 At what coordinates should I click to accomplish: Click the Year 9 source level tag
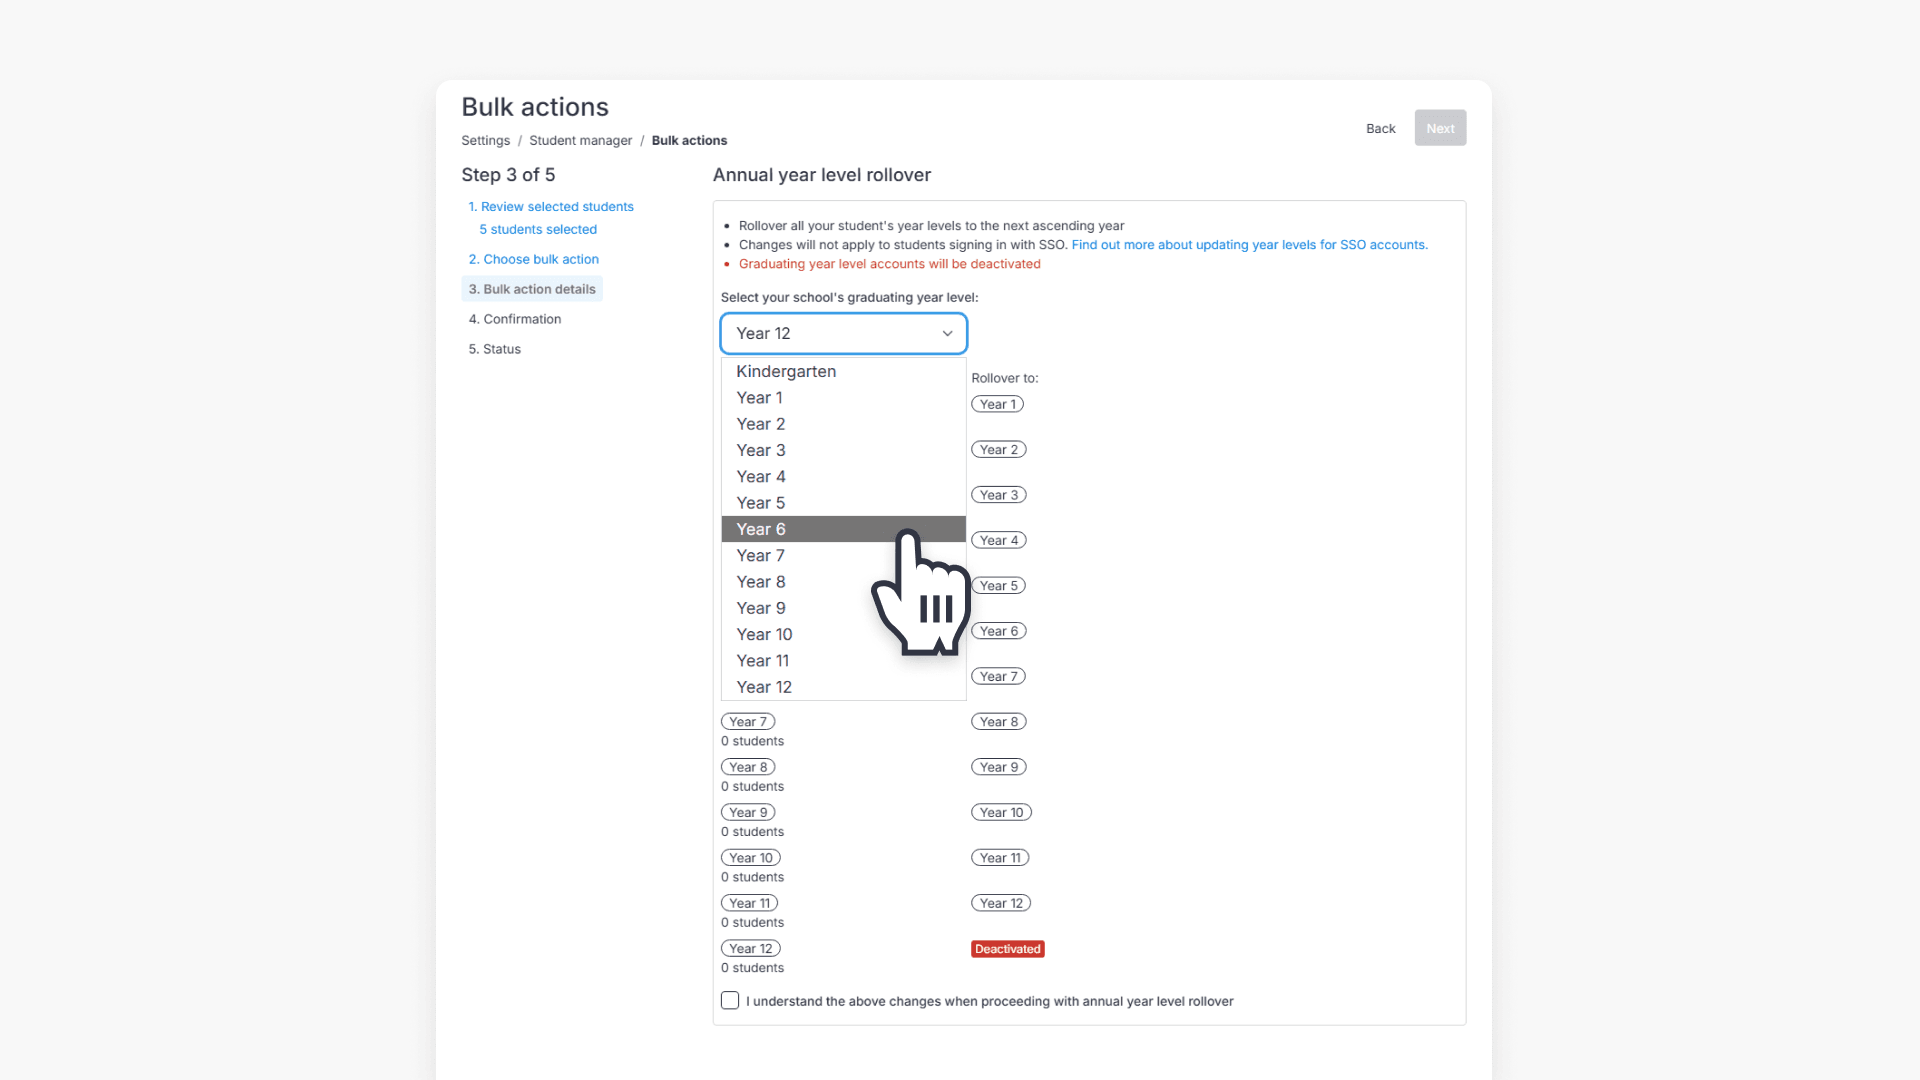coord(748,813)
